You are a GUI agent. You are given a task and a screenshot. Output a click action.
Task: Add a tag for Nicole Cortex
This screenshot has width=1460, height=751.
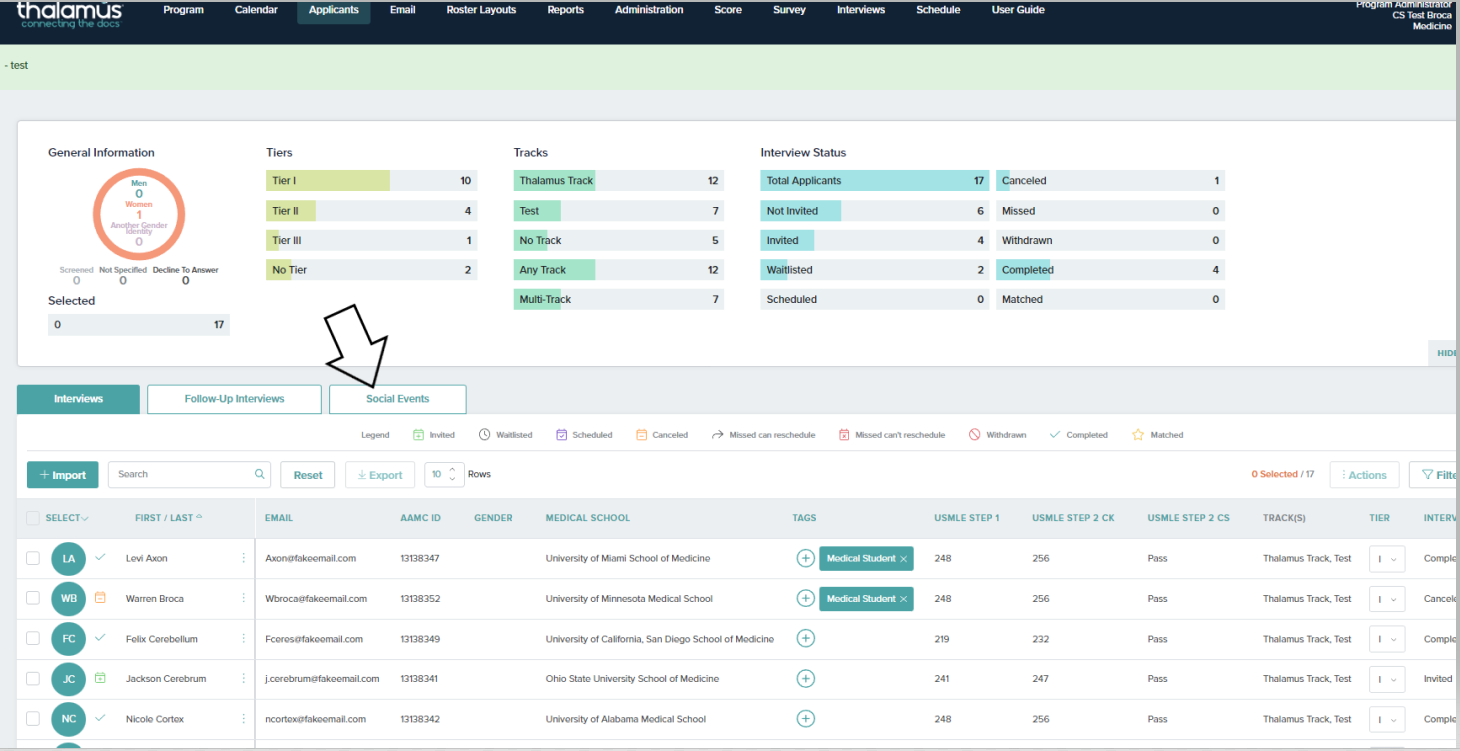pos(805,718)
